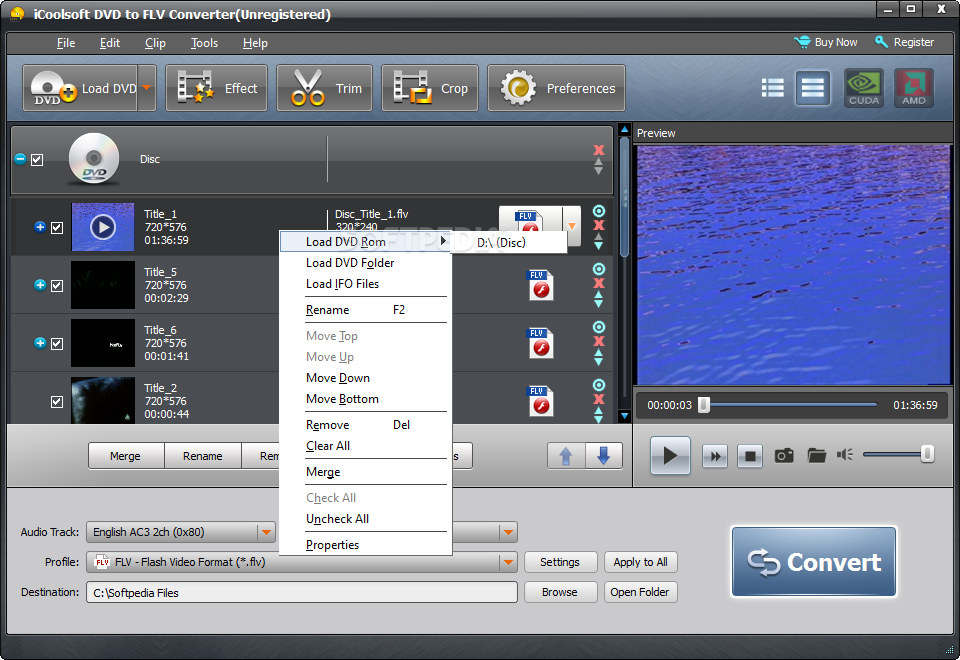Select Load DVD Folder in context menu

click(x=366, y=263)
